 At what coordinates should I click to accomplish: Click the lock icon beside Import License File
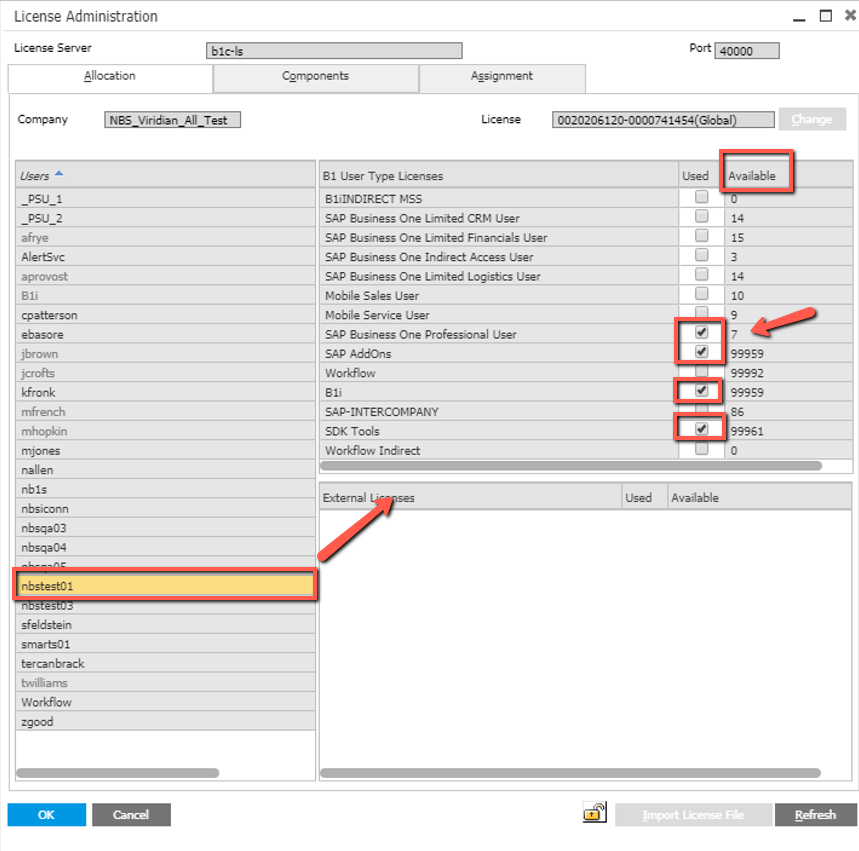point(594,812)
